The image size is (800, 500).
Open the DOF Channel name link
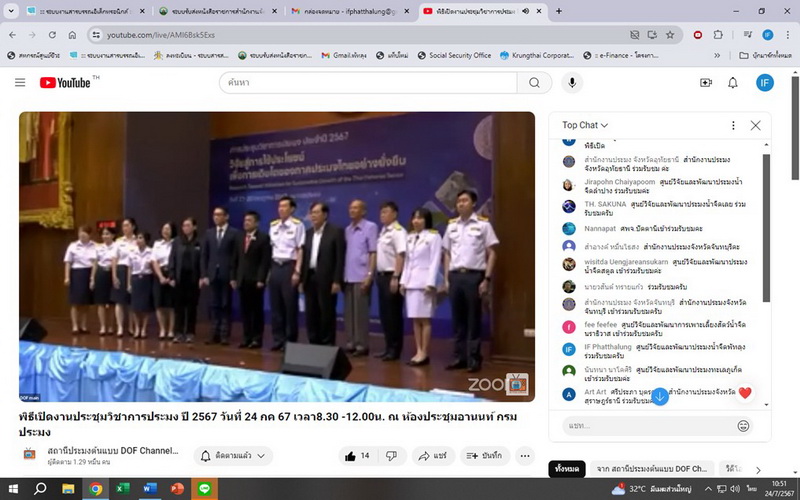[x=113, y=451]
